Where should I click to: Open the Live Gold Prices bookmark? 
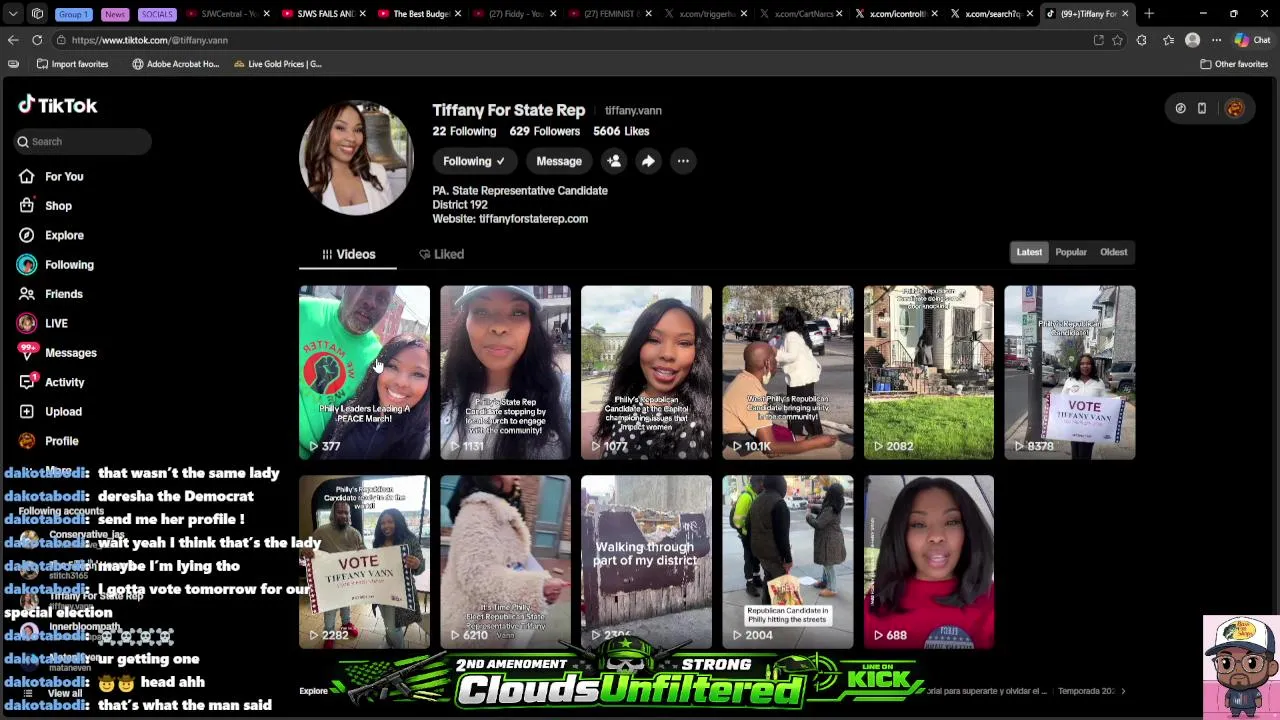277,64
